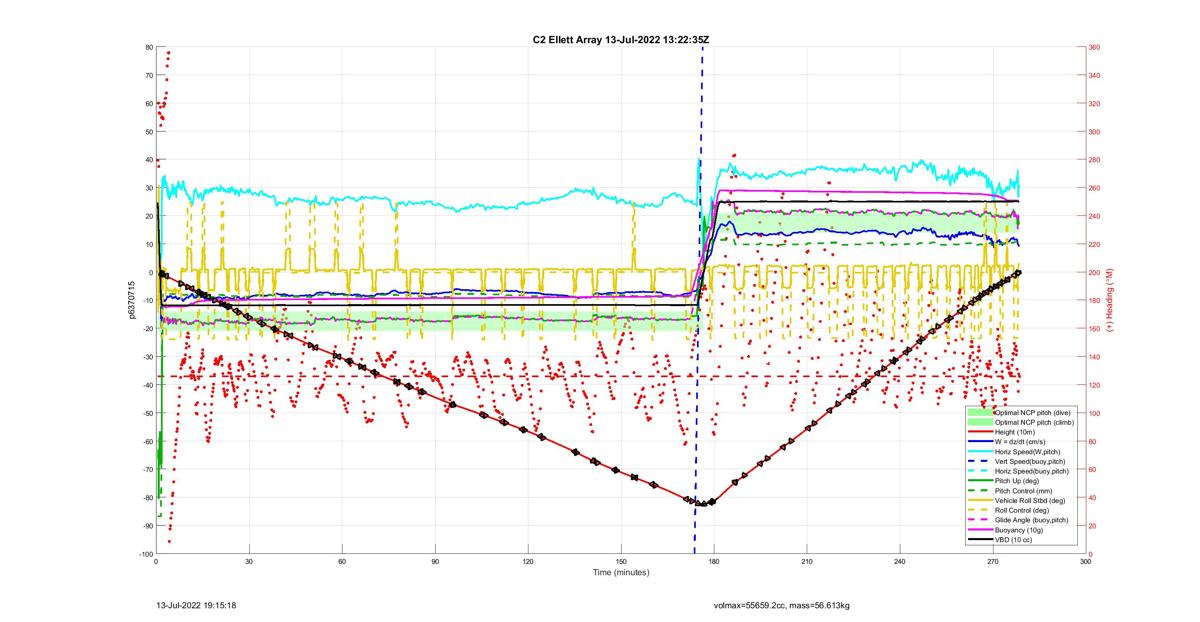1200x622 pixels.
Task: Click heading axis tick label '360'
Action: [x=1095, y=47]
